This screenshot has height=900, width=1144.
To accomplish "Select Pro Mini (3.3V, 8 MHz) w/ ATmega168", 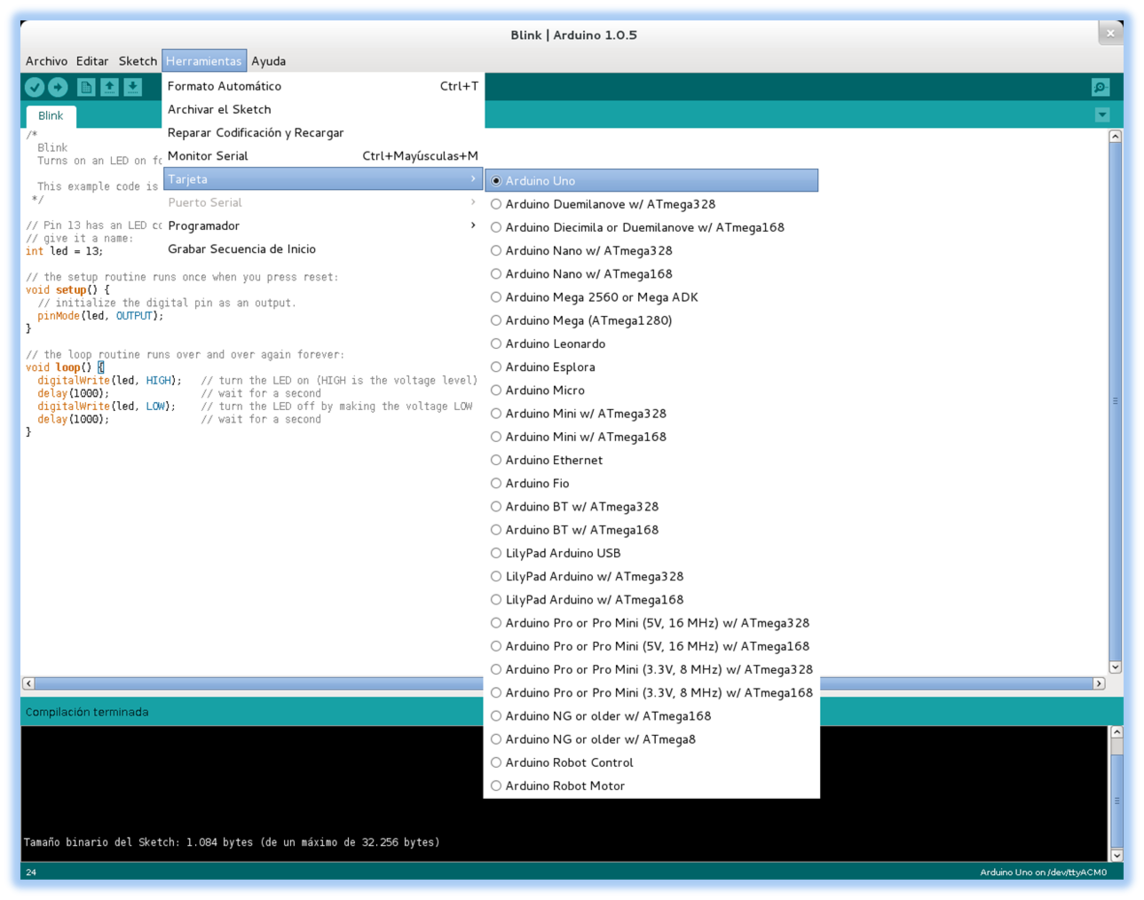I will tap(652, 693).
